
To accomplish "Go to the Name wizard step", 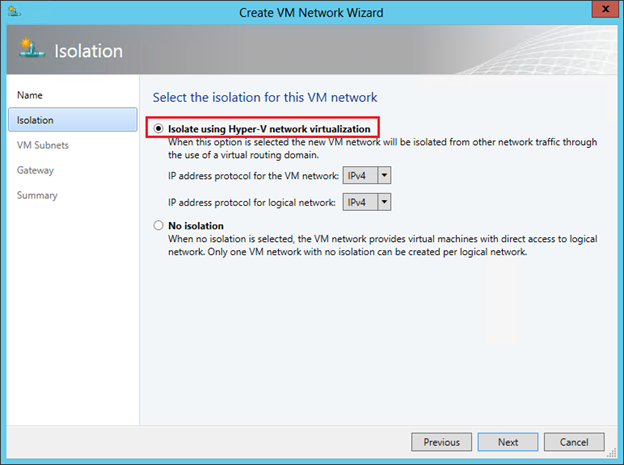I will coord(30,95).
